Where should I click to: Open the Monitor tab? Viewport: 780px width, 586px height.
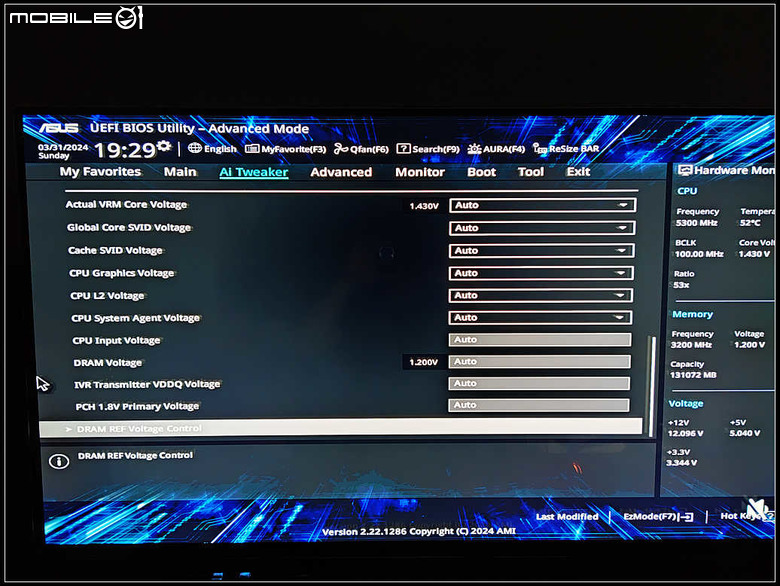[420, 172]
